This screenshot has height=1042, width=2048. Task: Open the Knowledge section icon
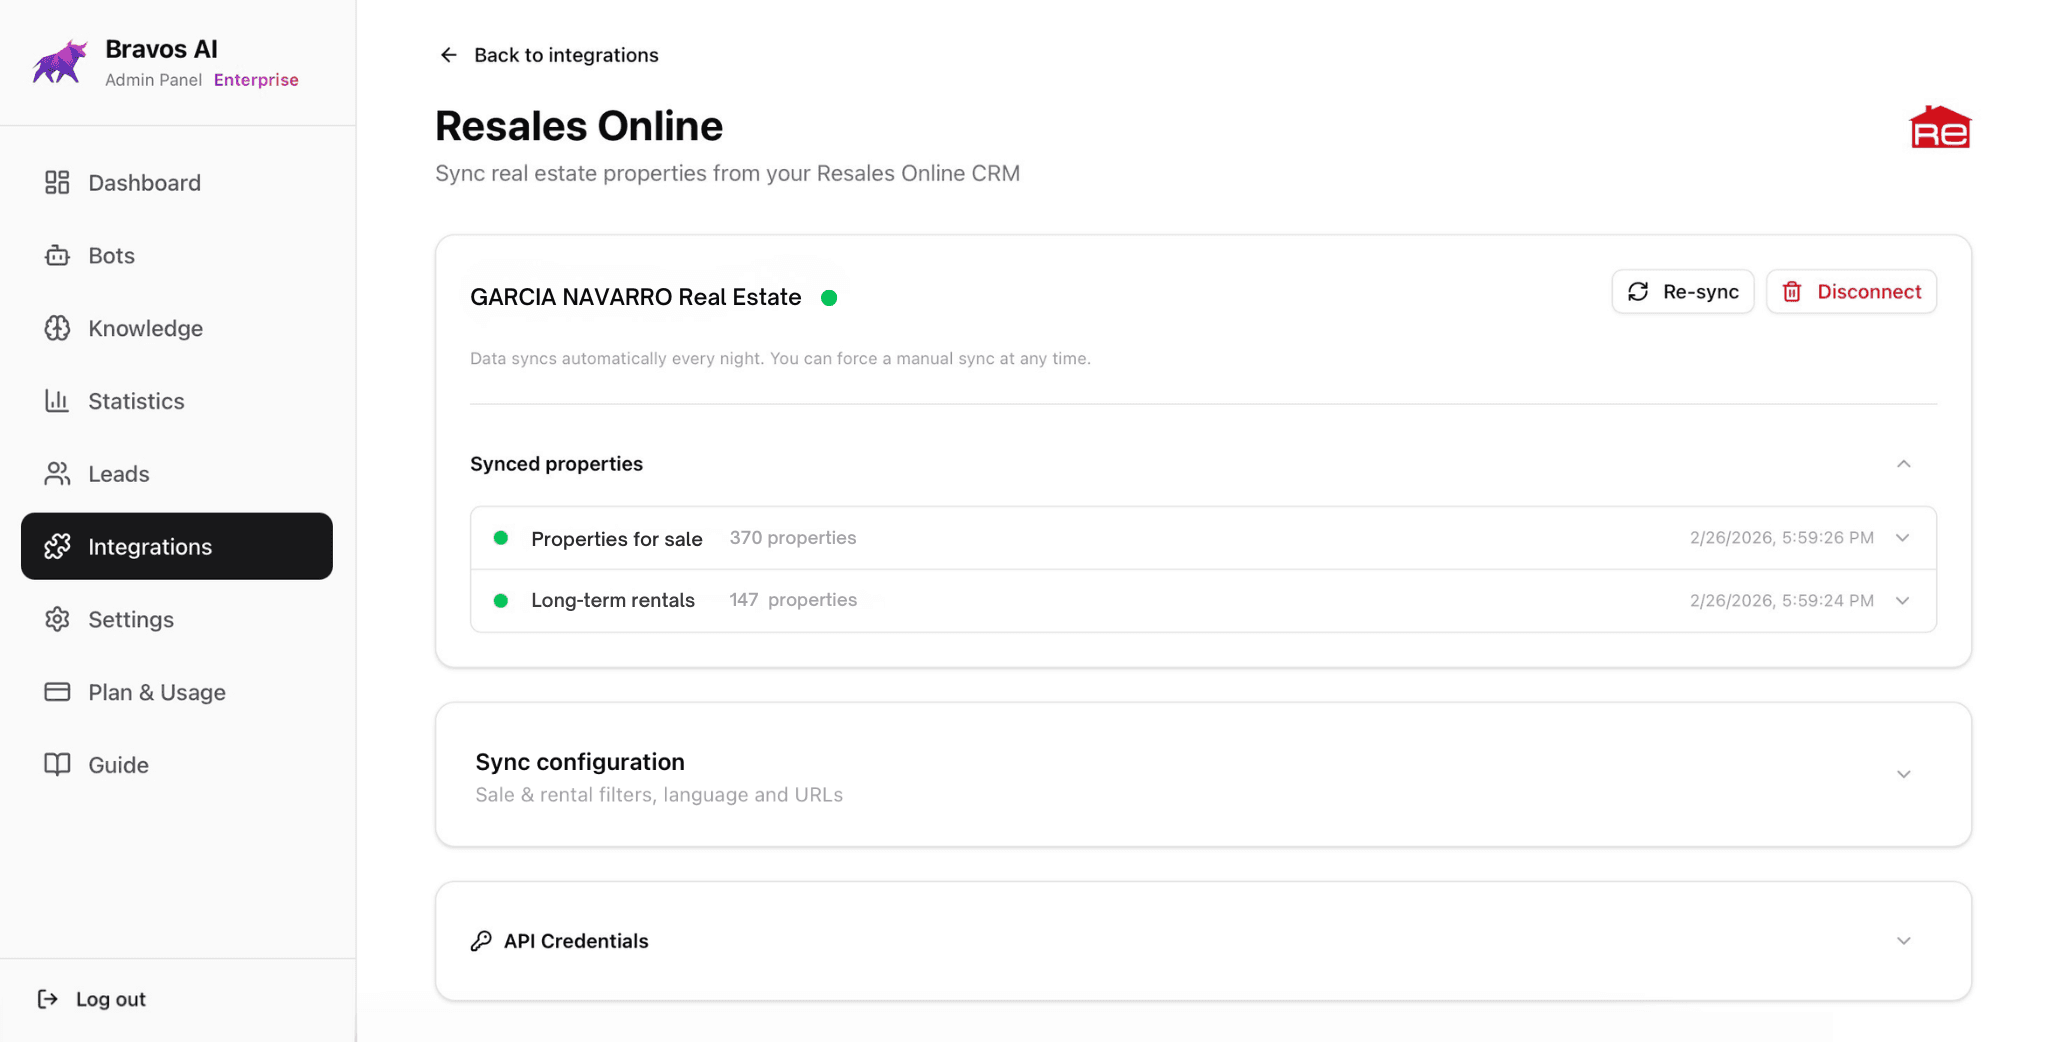[57, 328]
